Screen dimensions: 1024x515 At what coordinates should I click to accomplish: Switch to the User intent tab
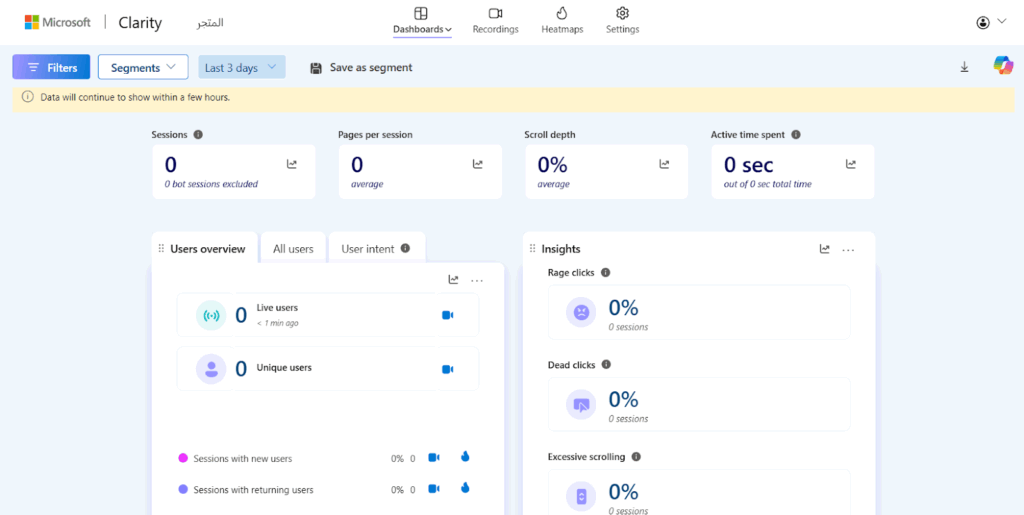pos(375,249)
